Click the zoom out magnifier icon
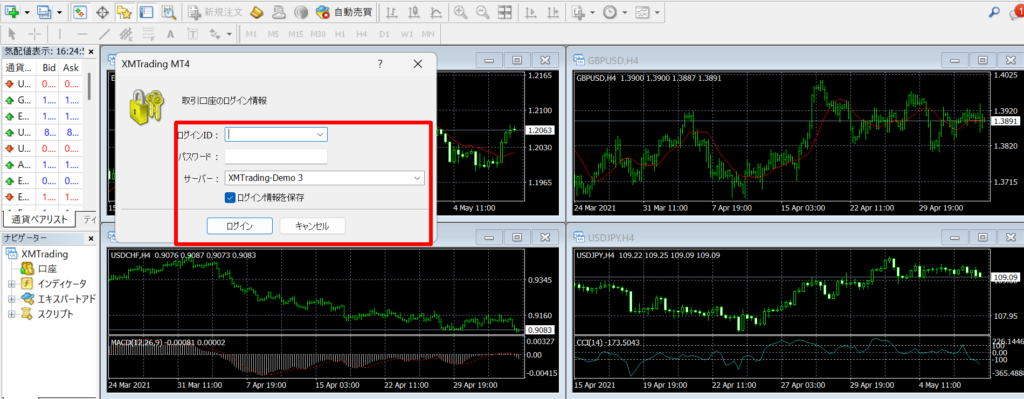The height and width of the screenshot is (399, 1024). [x=482, y=12]
